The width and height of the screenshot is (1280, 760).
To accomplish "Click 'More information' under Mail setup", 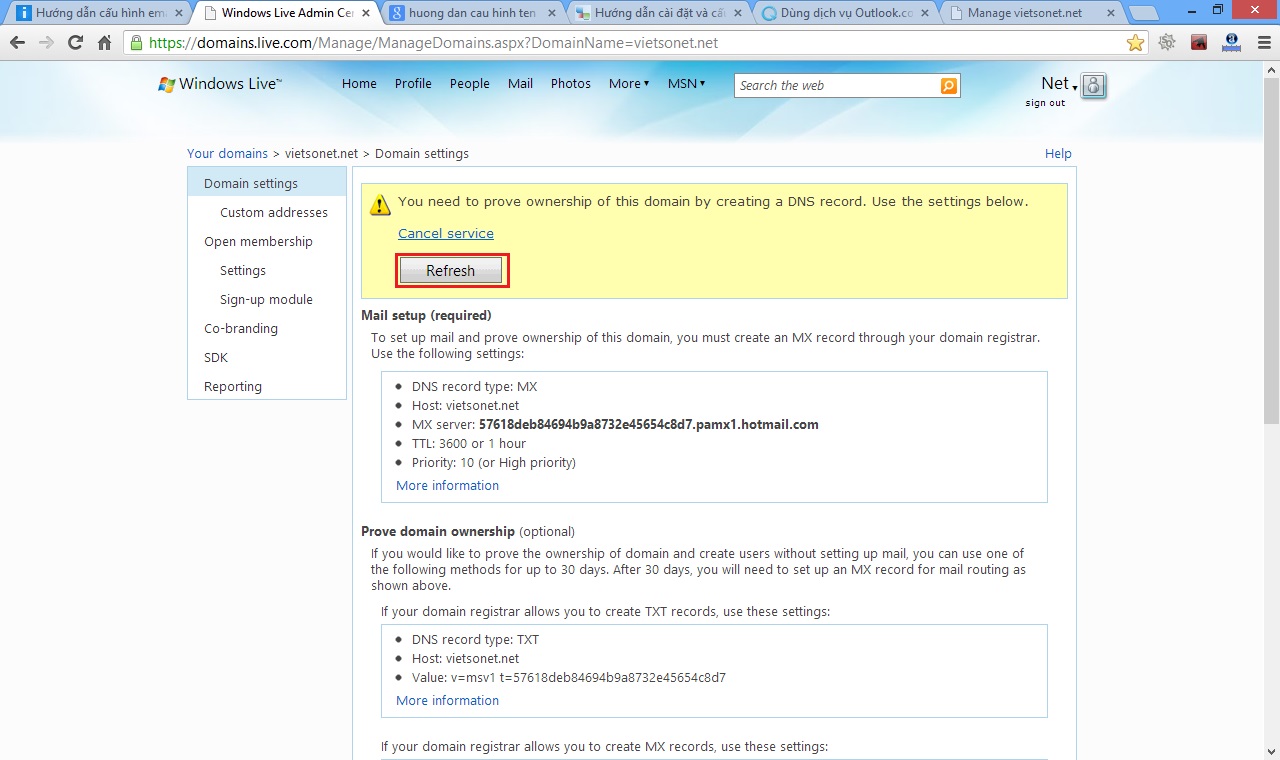I will (x=447, y=486).
